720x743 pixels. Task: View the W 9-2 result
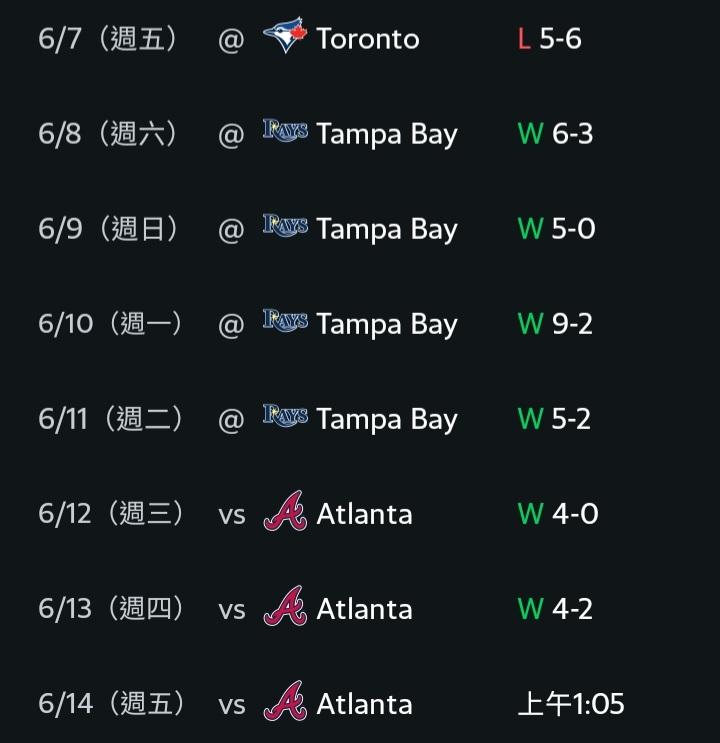tap(555, 324)
